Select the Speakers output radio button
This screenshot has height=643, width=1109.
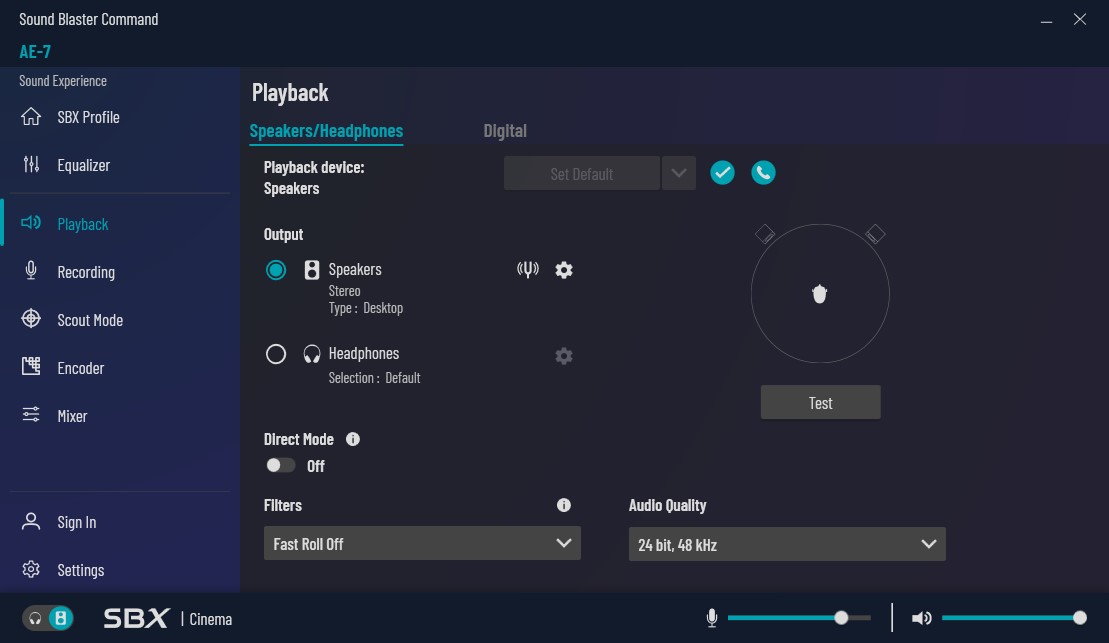pos(276,270)
